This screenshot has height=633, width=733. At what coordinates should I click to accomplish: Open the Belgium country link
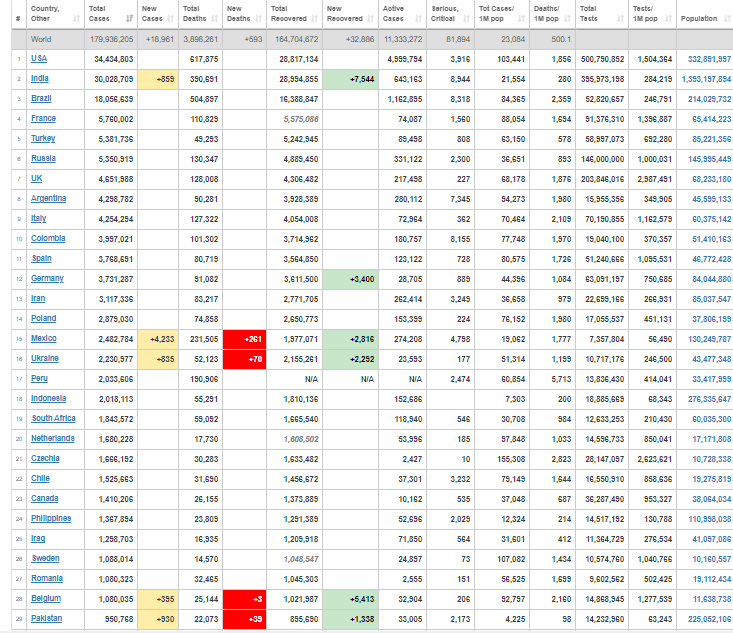coord(46,598)
